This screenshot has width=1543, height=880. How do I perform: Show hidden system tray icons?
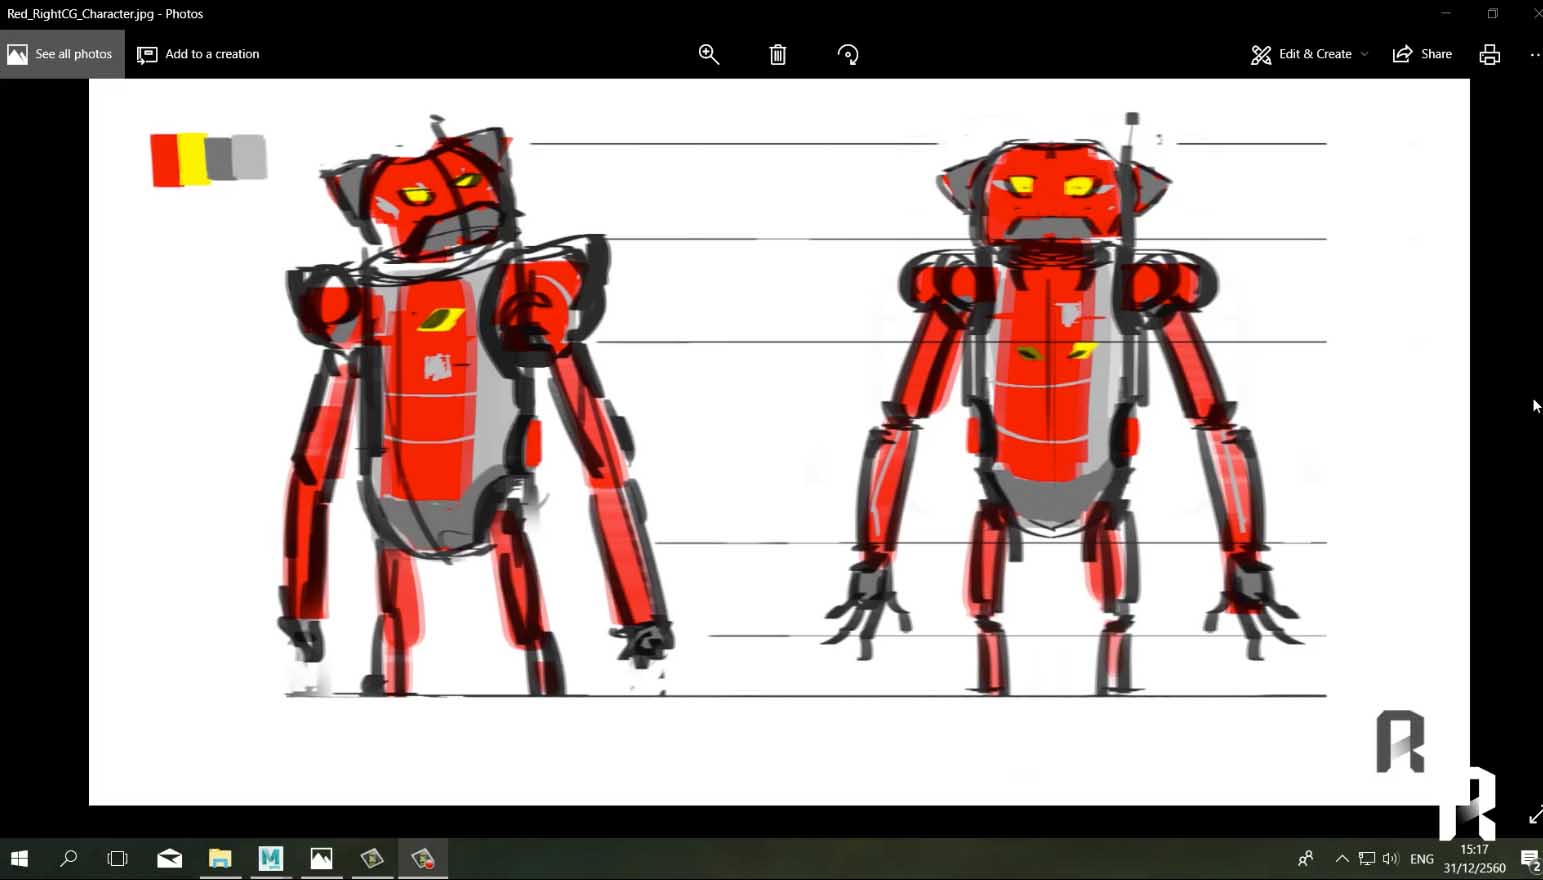pos(1342,858)
